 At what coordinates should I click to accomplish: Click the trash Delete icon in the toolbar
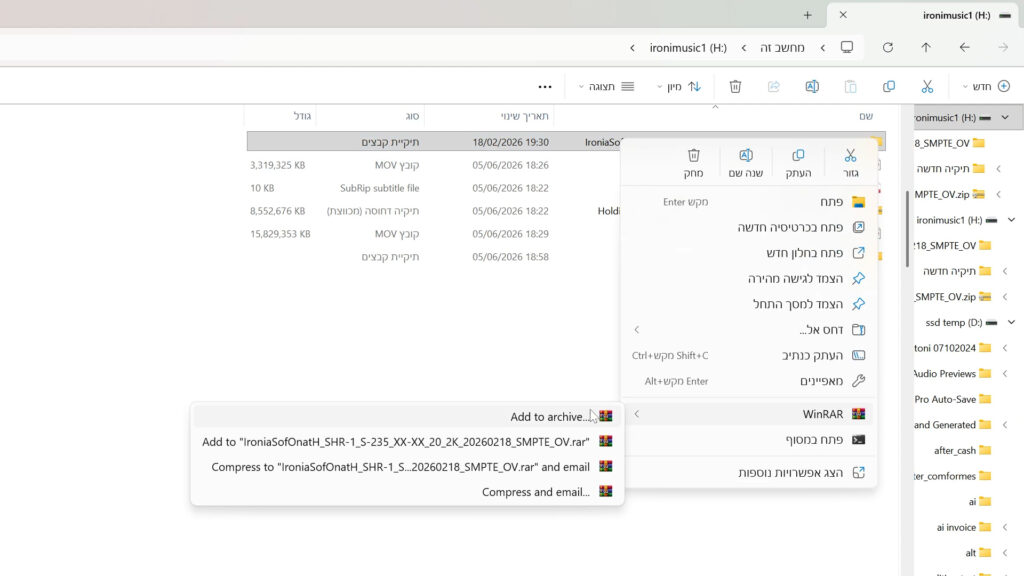coord(735,86)
